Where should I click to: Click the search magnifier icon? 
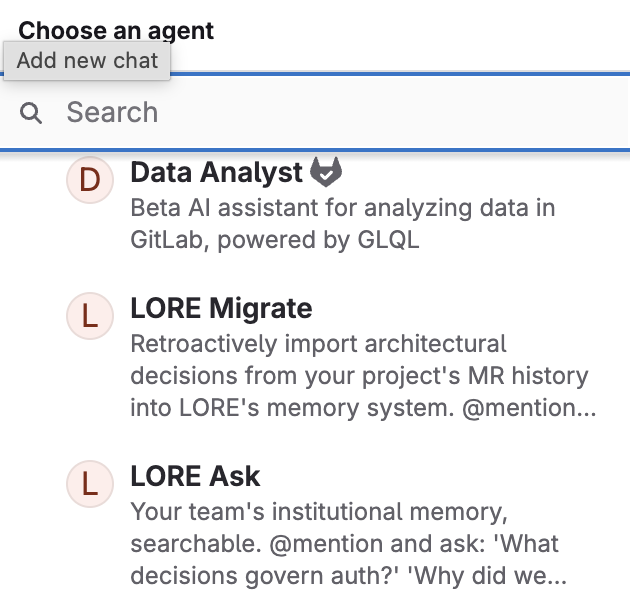[x=32, y=113]
